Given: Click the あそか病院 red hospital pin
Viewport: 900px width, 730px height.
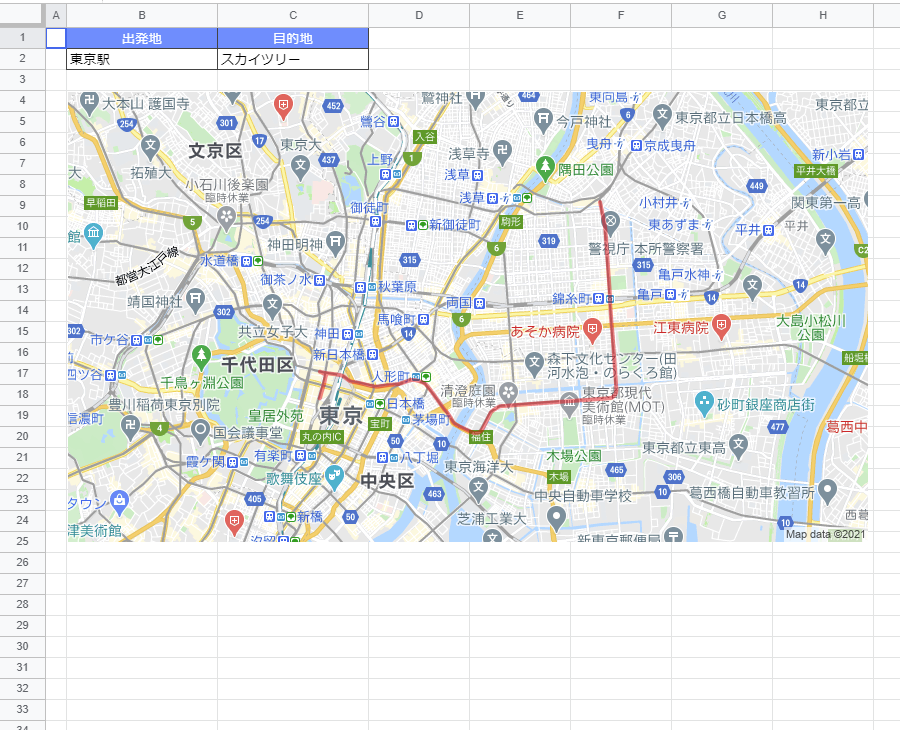Looking at the screenshot, I should click(592, 329).
